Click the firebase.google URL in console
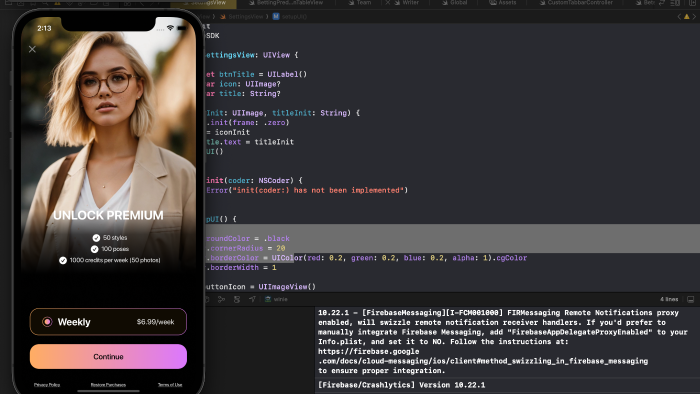The height and width of the screenshot is (394, 700). tap(483, 356)
